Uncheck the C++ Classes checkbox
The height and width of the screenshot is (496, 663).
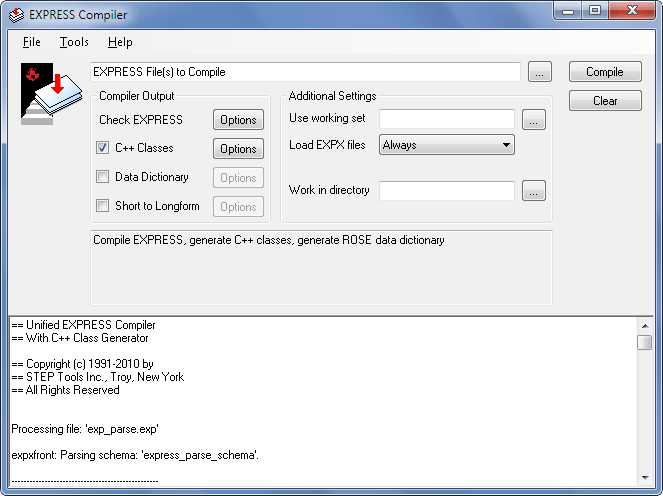(102, 148)
